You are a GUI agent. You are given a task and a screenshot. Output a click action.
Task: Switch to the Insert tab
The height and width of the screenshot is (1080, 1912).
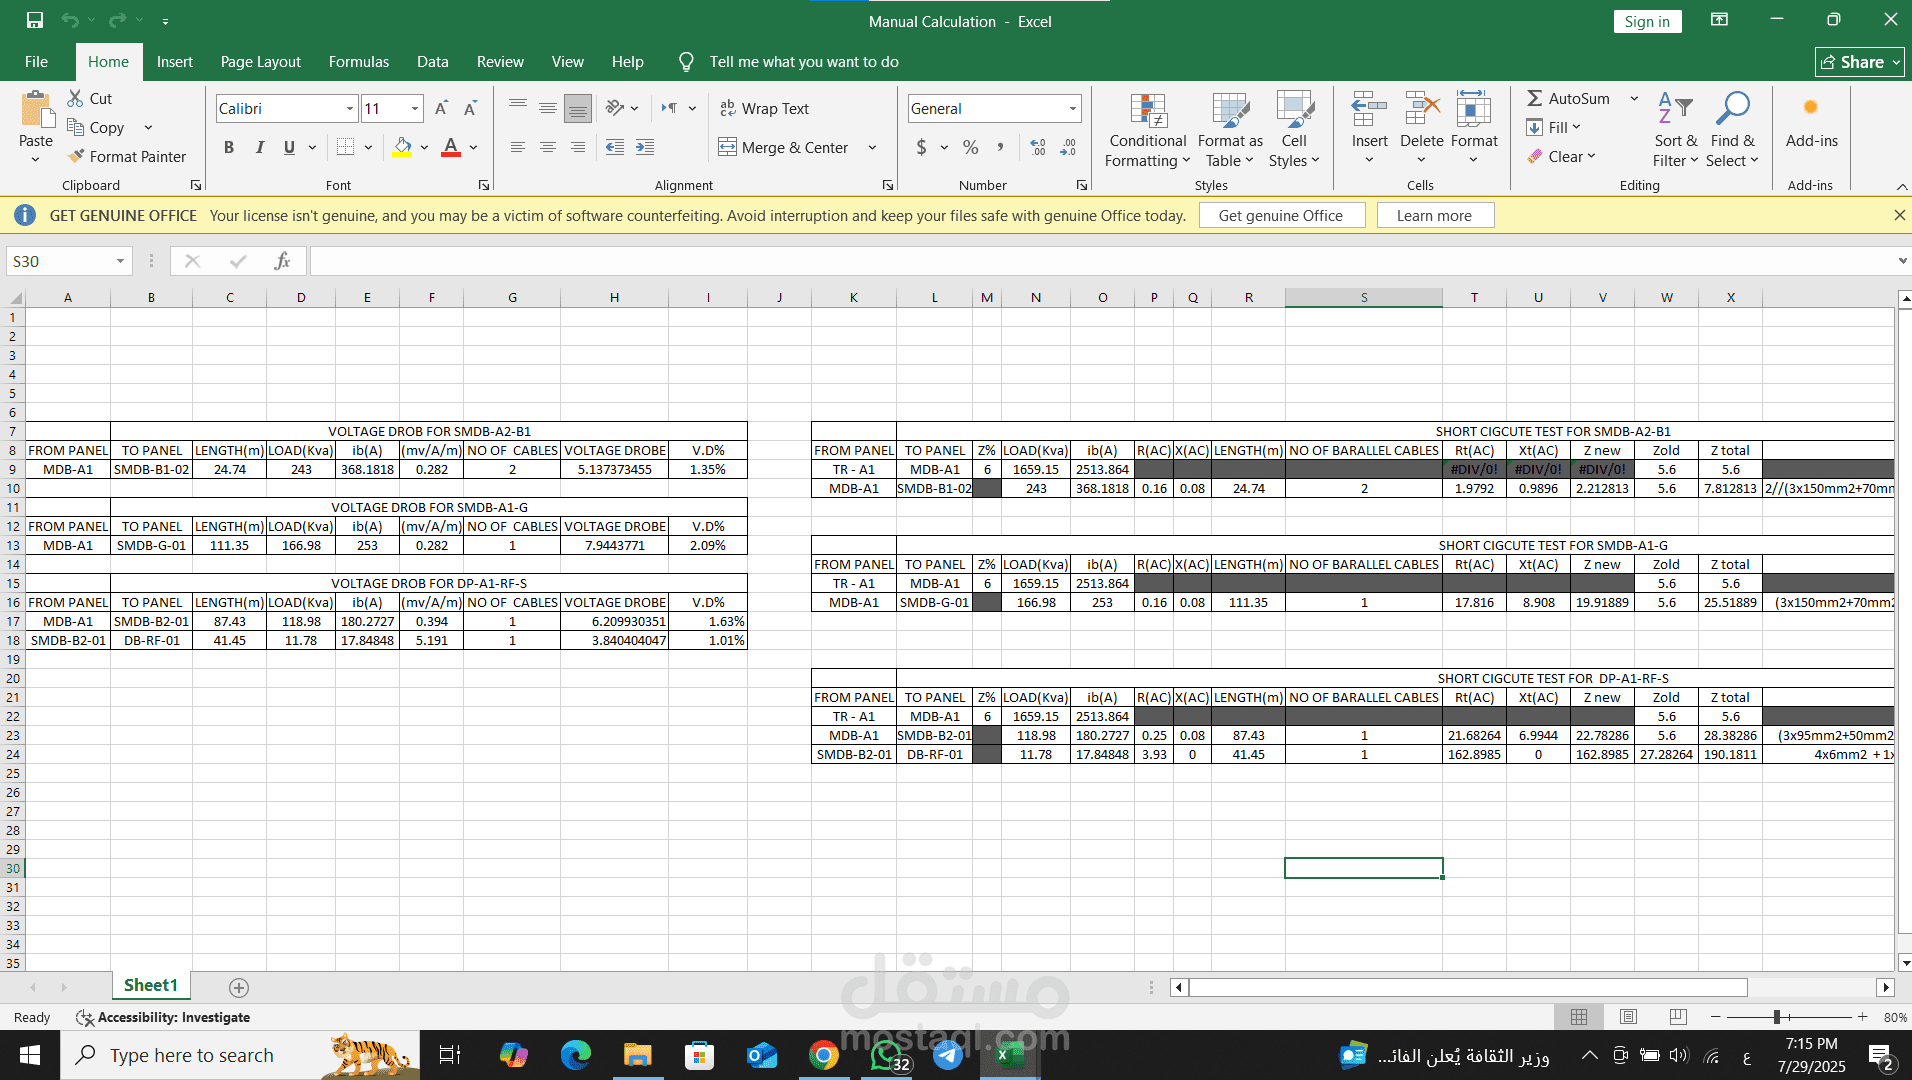(175, 61)
